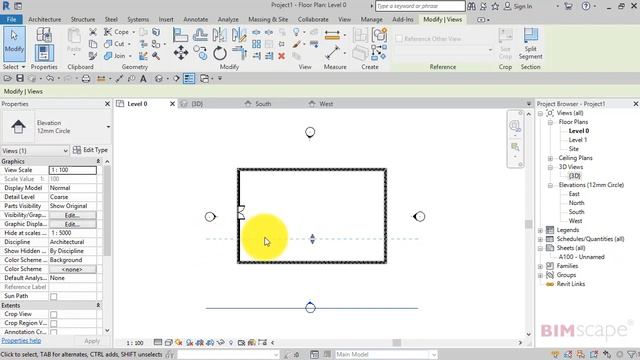Image resolution: width=640 pixels, height=360 pixels.
Task: Click Sign In in title bar
Action: pos(518,6)
